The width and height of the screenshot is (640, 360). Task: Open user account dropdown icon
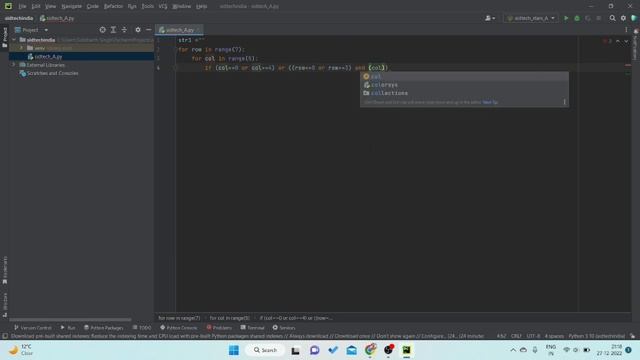tap(490, 18)
